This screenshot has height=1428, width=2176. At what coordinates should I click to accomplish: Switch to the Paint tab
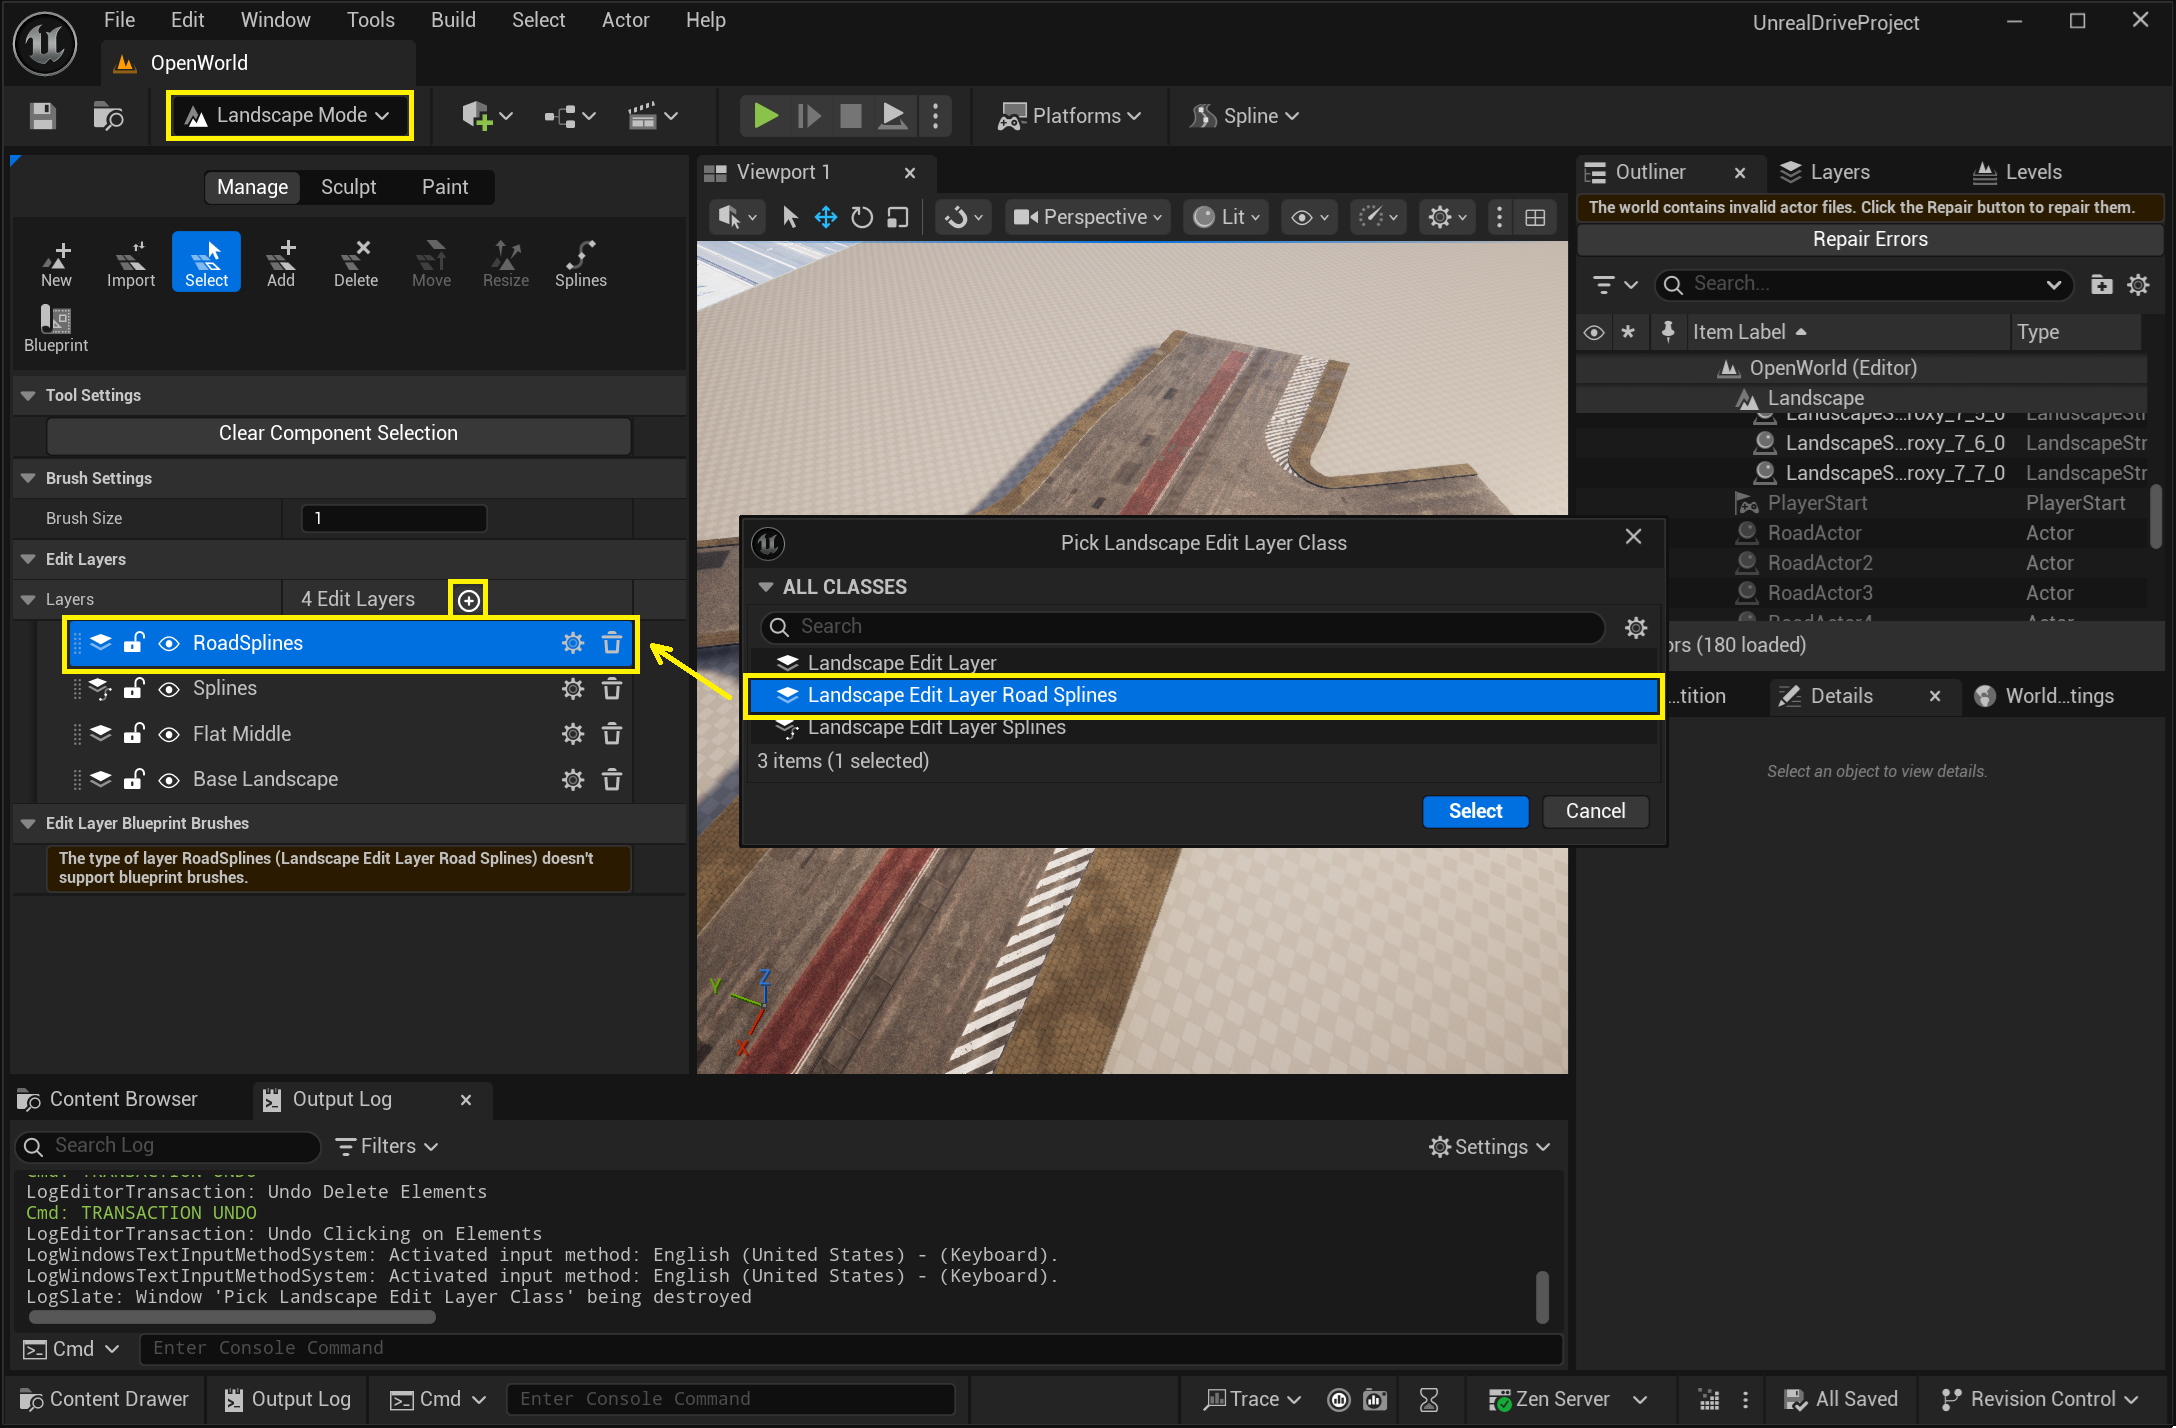(x=445, y=187)
